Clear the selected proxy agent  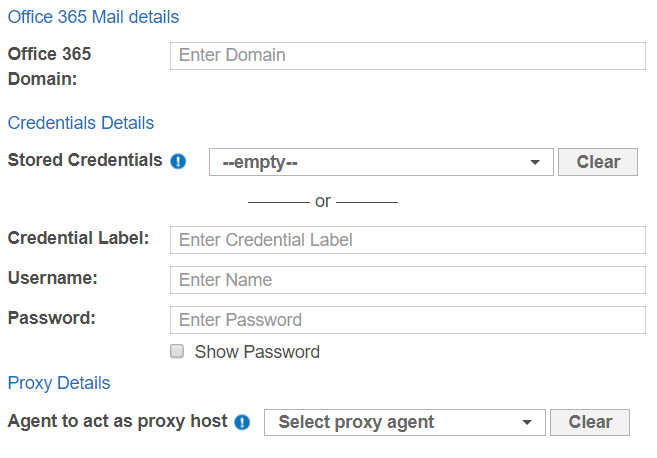(x=590, y=422)
